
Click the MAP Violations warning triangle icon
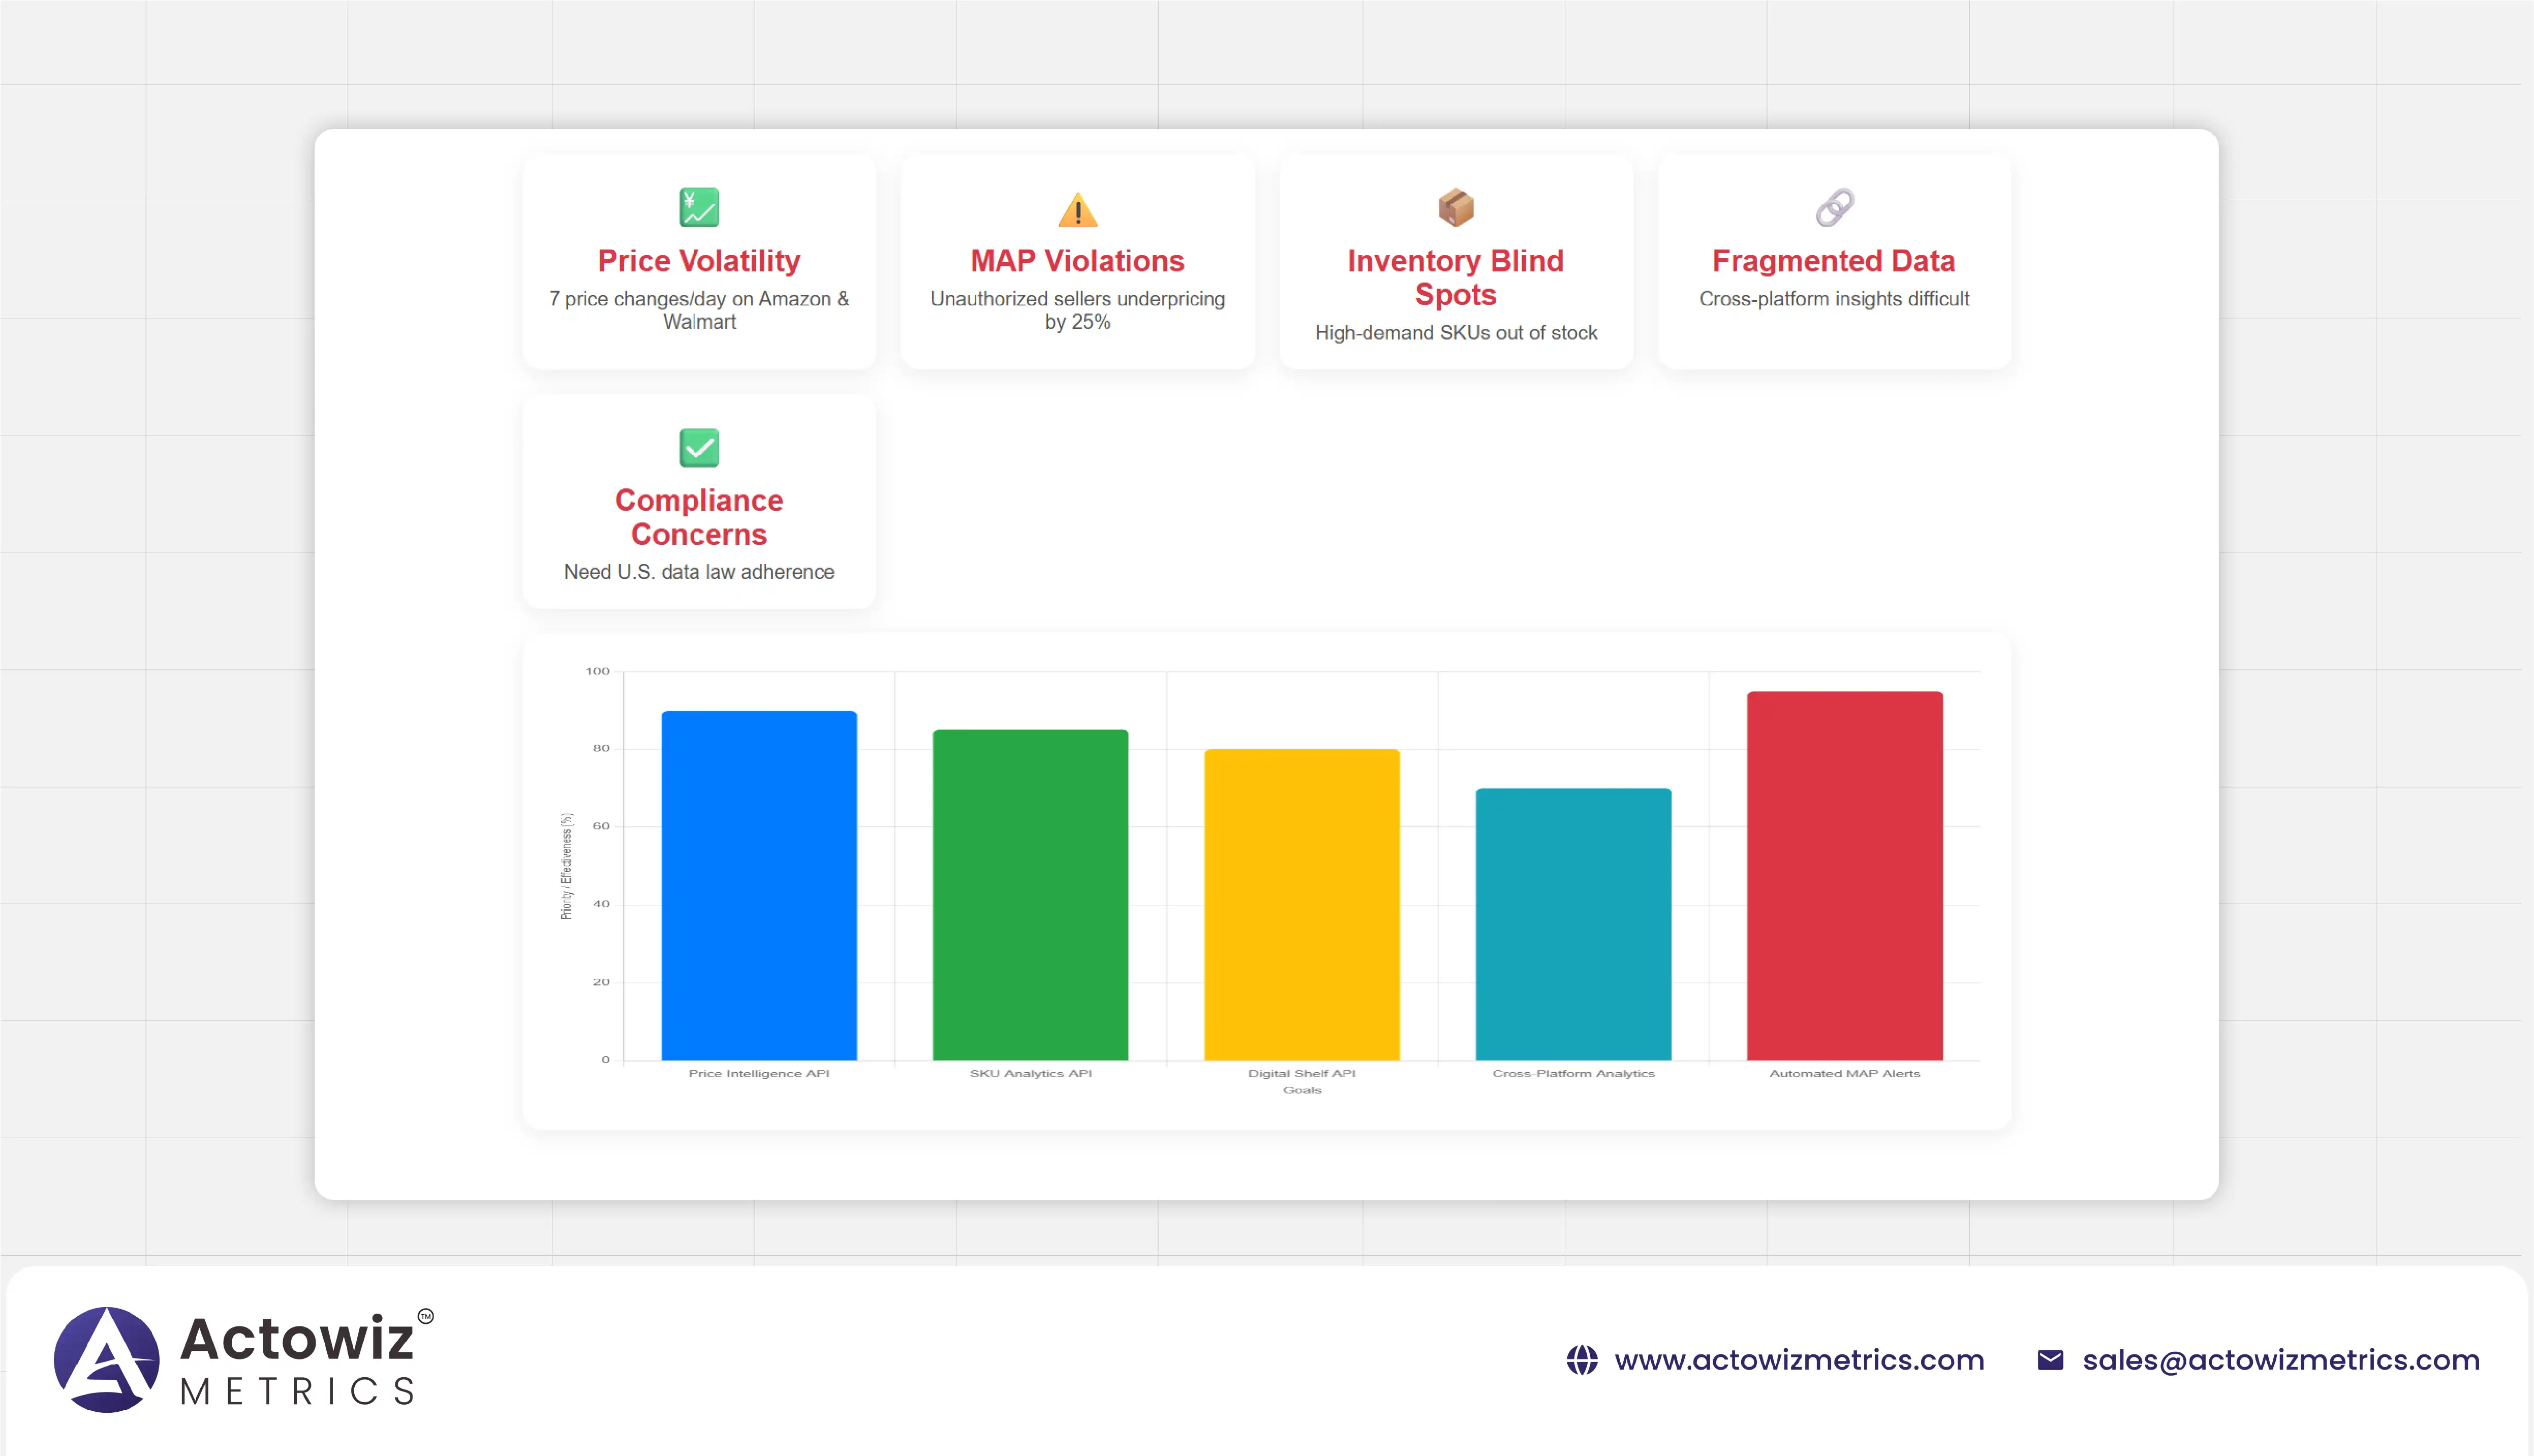[1077, 210]
